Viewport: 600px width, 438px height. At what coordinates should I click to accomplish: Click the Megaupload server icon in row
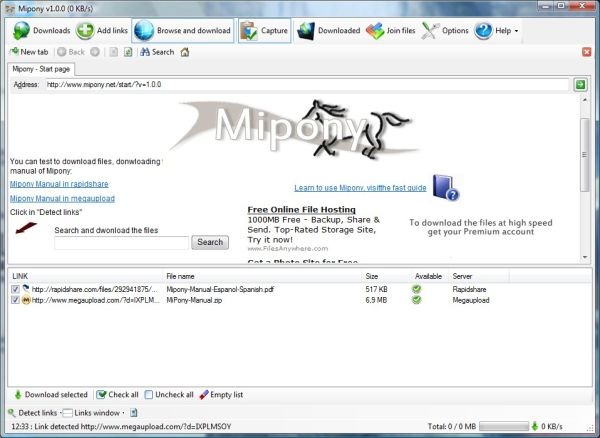[26, 300]
